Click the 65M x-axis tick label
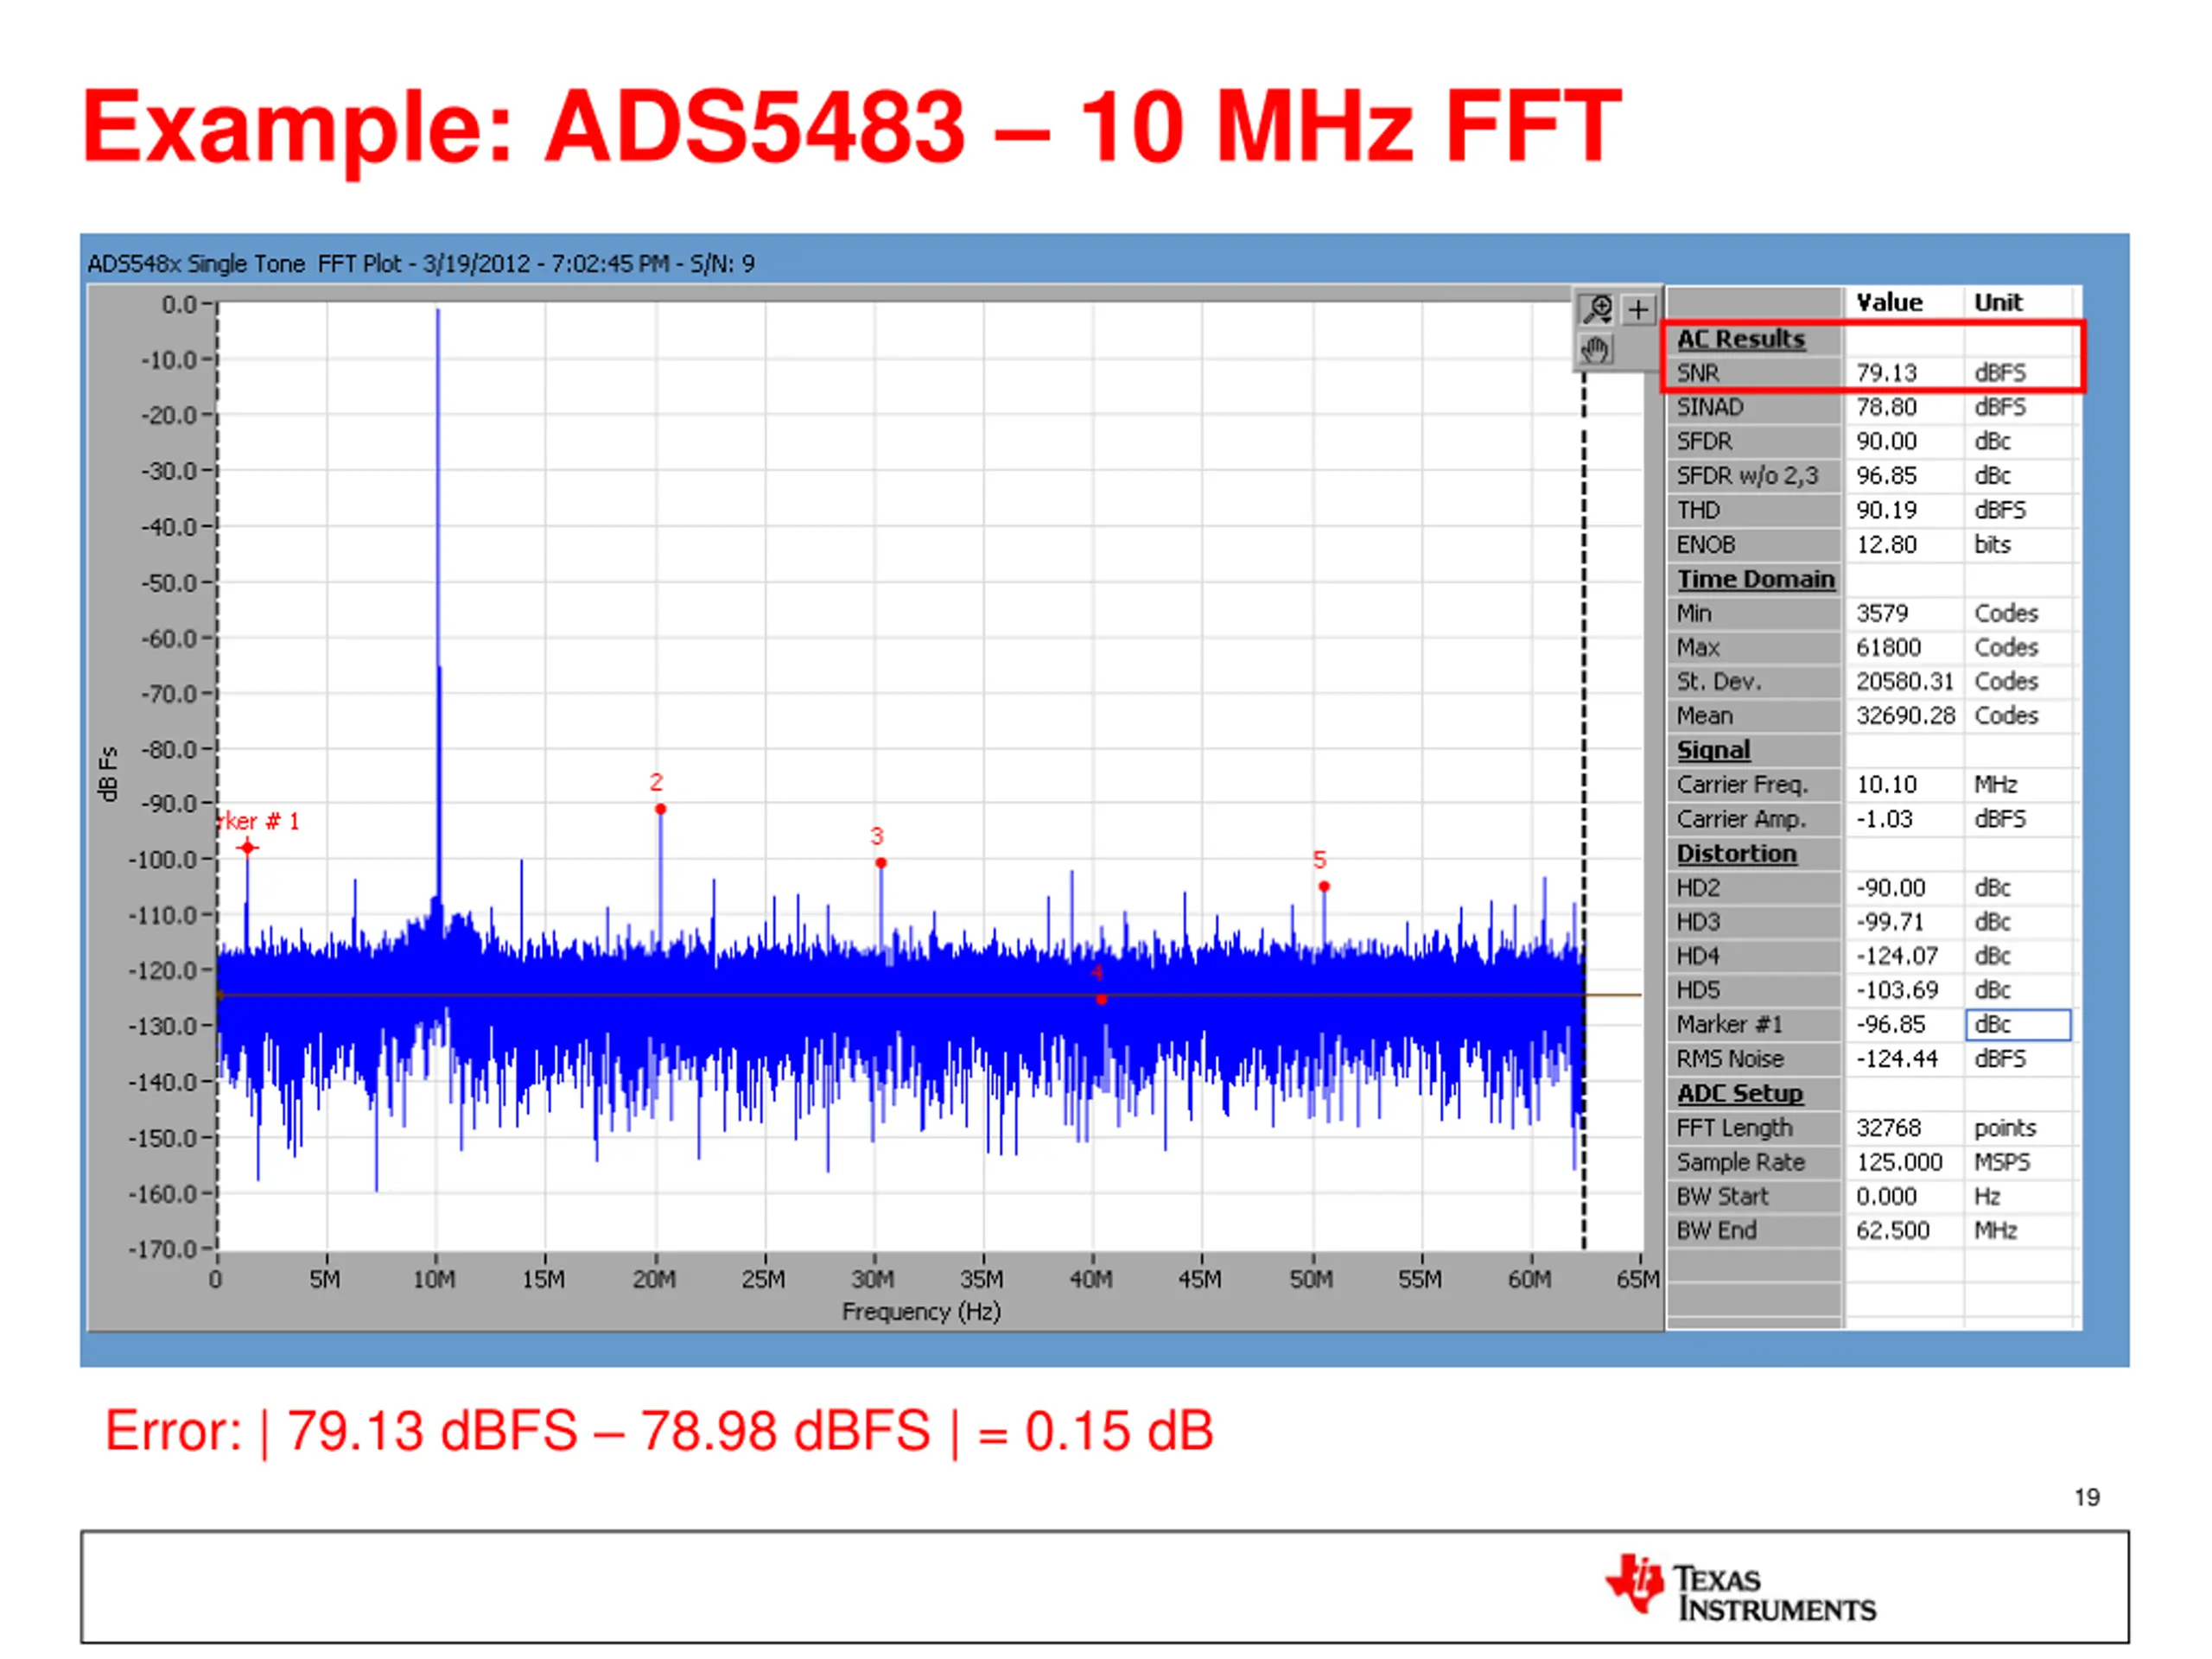Screen dimensions: 2212x1659 pyautogui.click(x=1638, y=1280)
